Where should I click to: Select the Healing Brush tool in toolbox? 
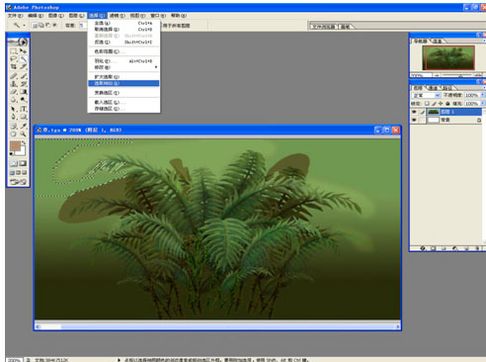[x=13, y=76]
